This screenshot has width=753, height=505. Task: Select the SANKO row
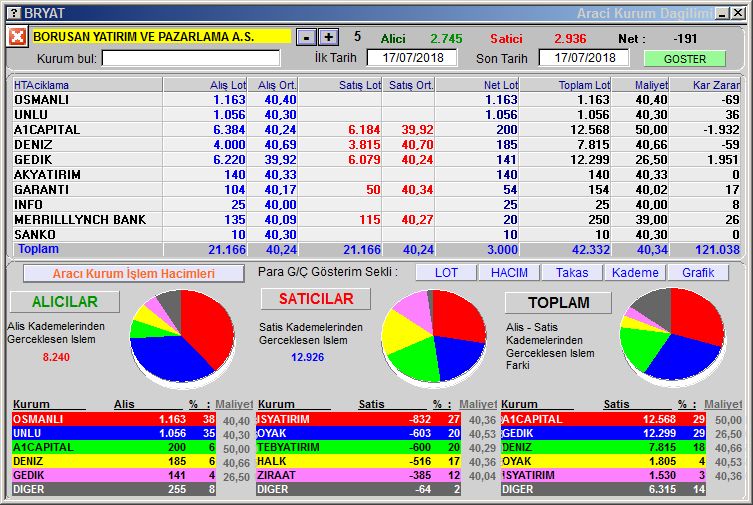[x=376, y=234]
